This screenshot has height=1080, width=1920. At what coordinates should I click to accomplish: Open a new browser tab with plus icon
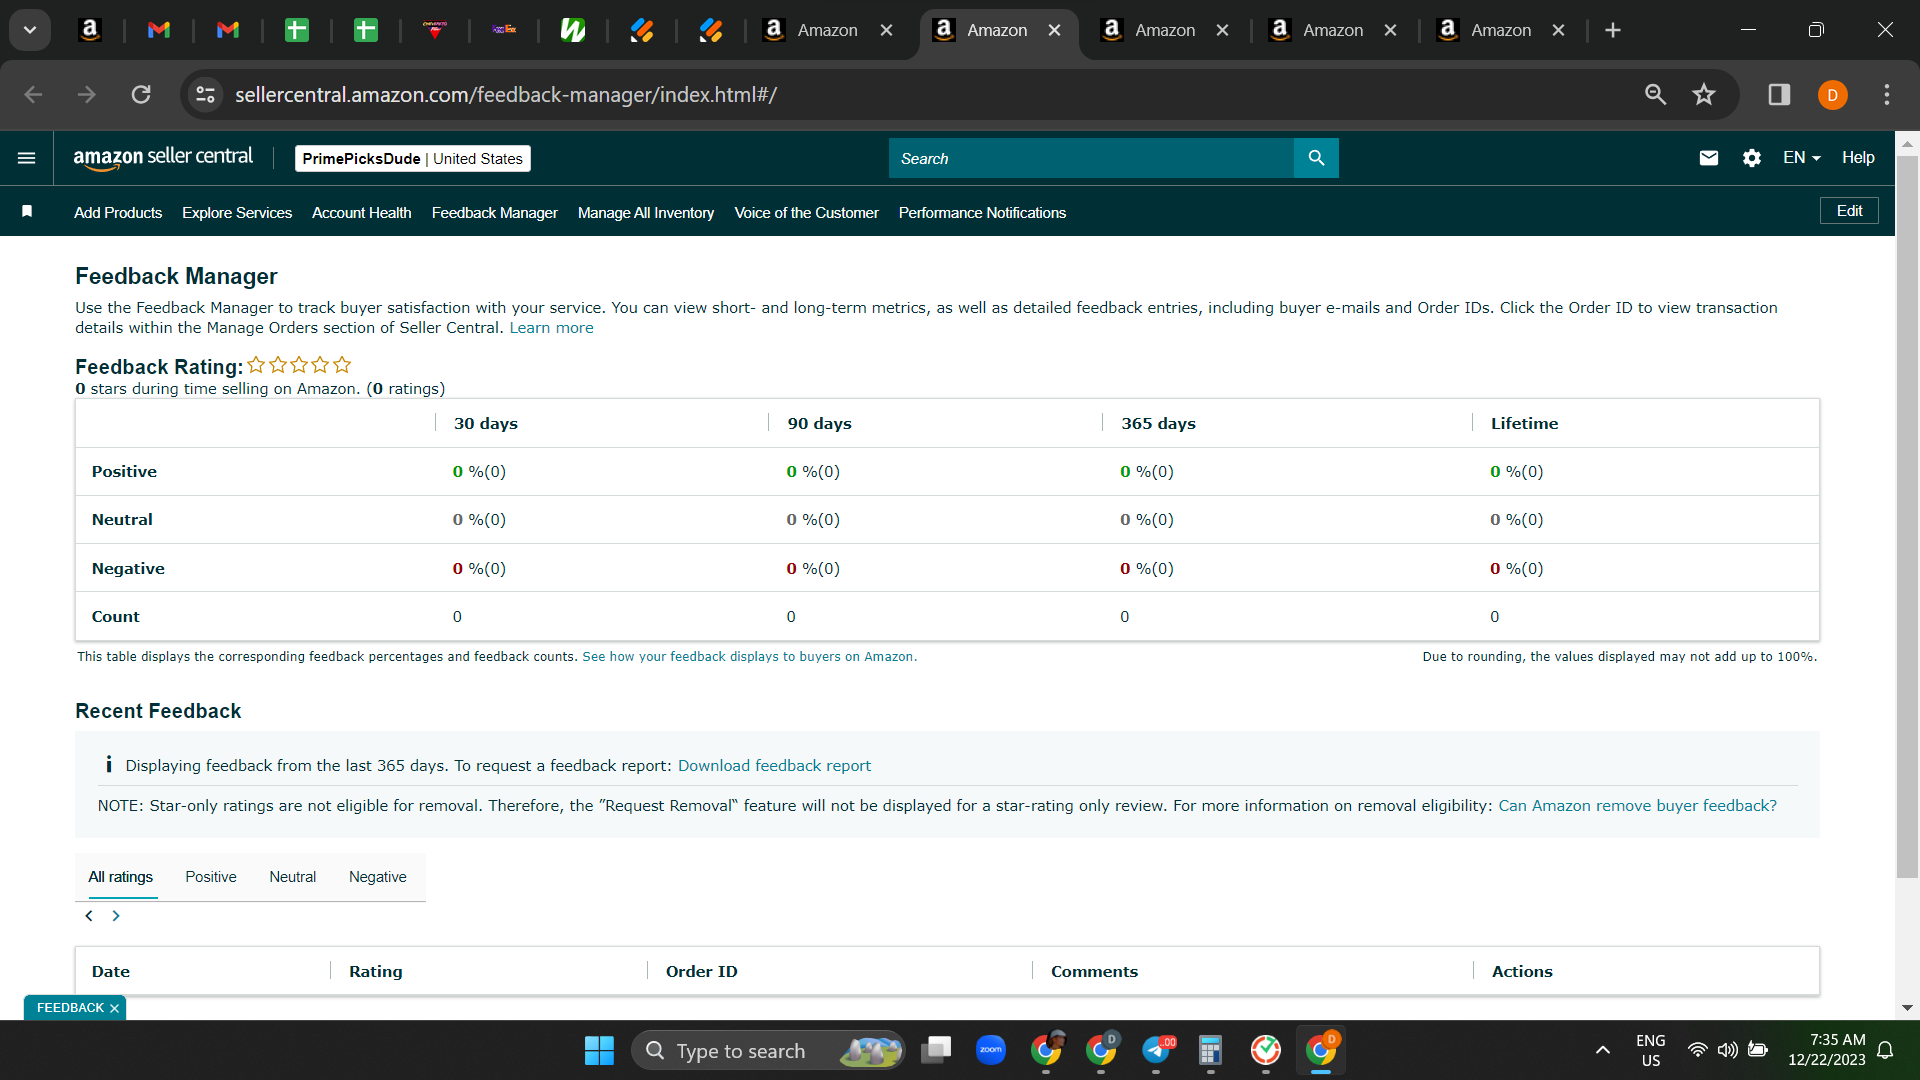(x=1613, y=30)
